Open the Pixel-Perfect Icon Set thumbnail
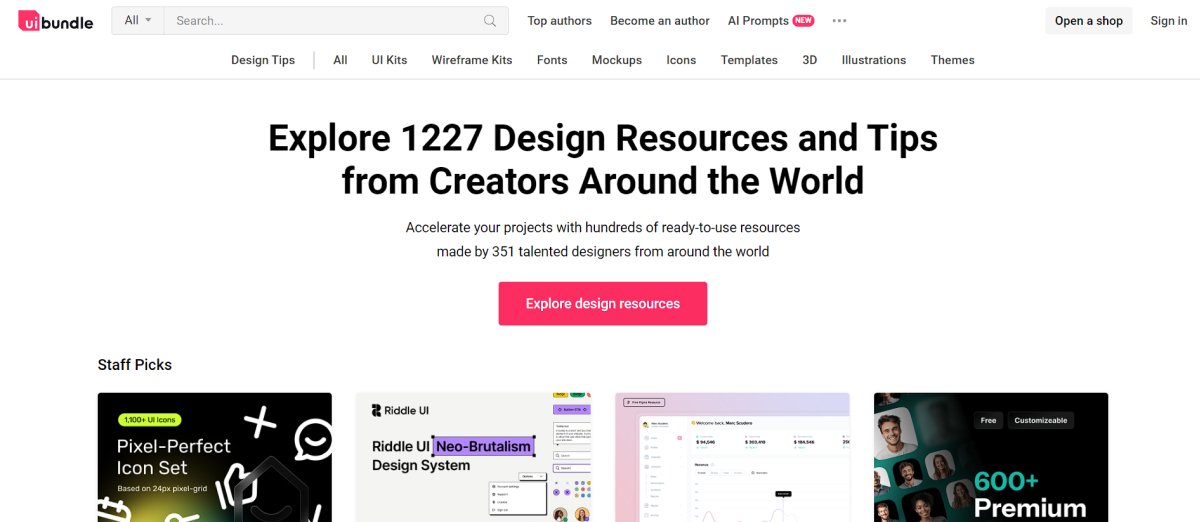Screen dimensions: 1200x522 [214, 457]
